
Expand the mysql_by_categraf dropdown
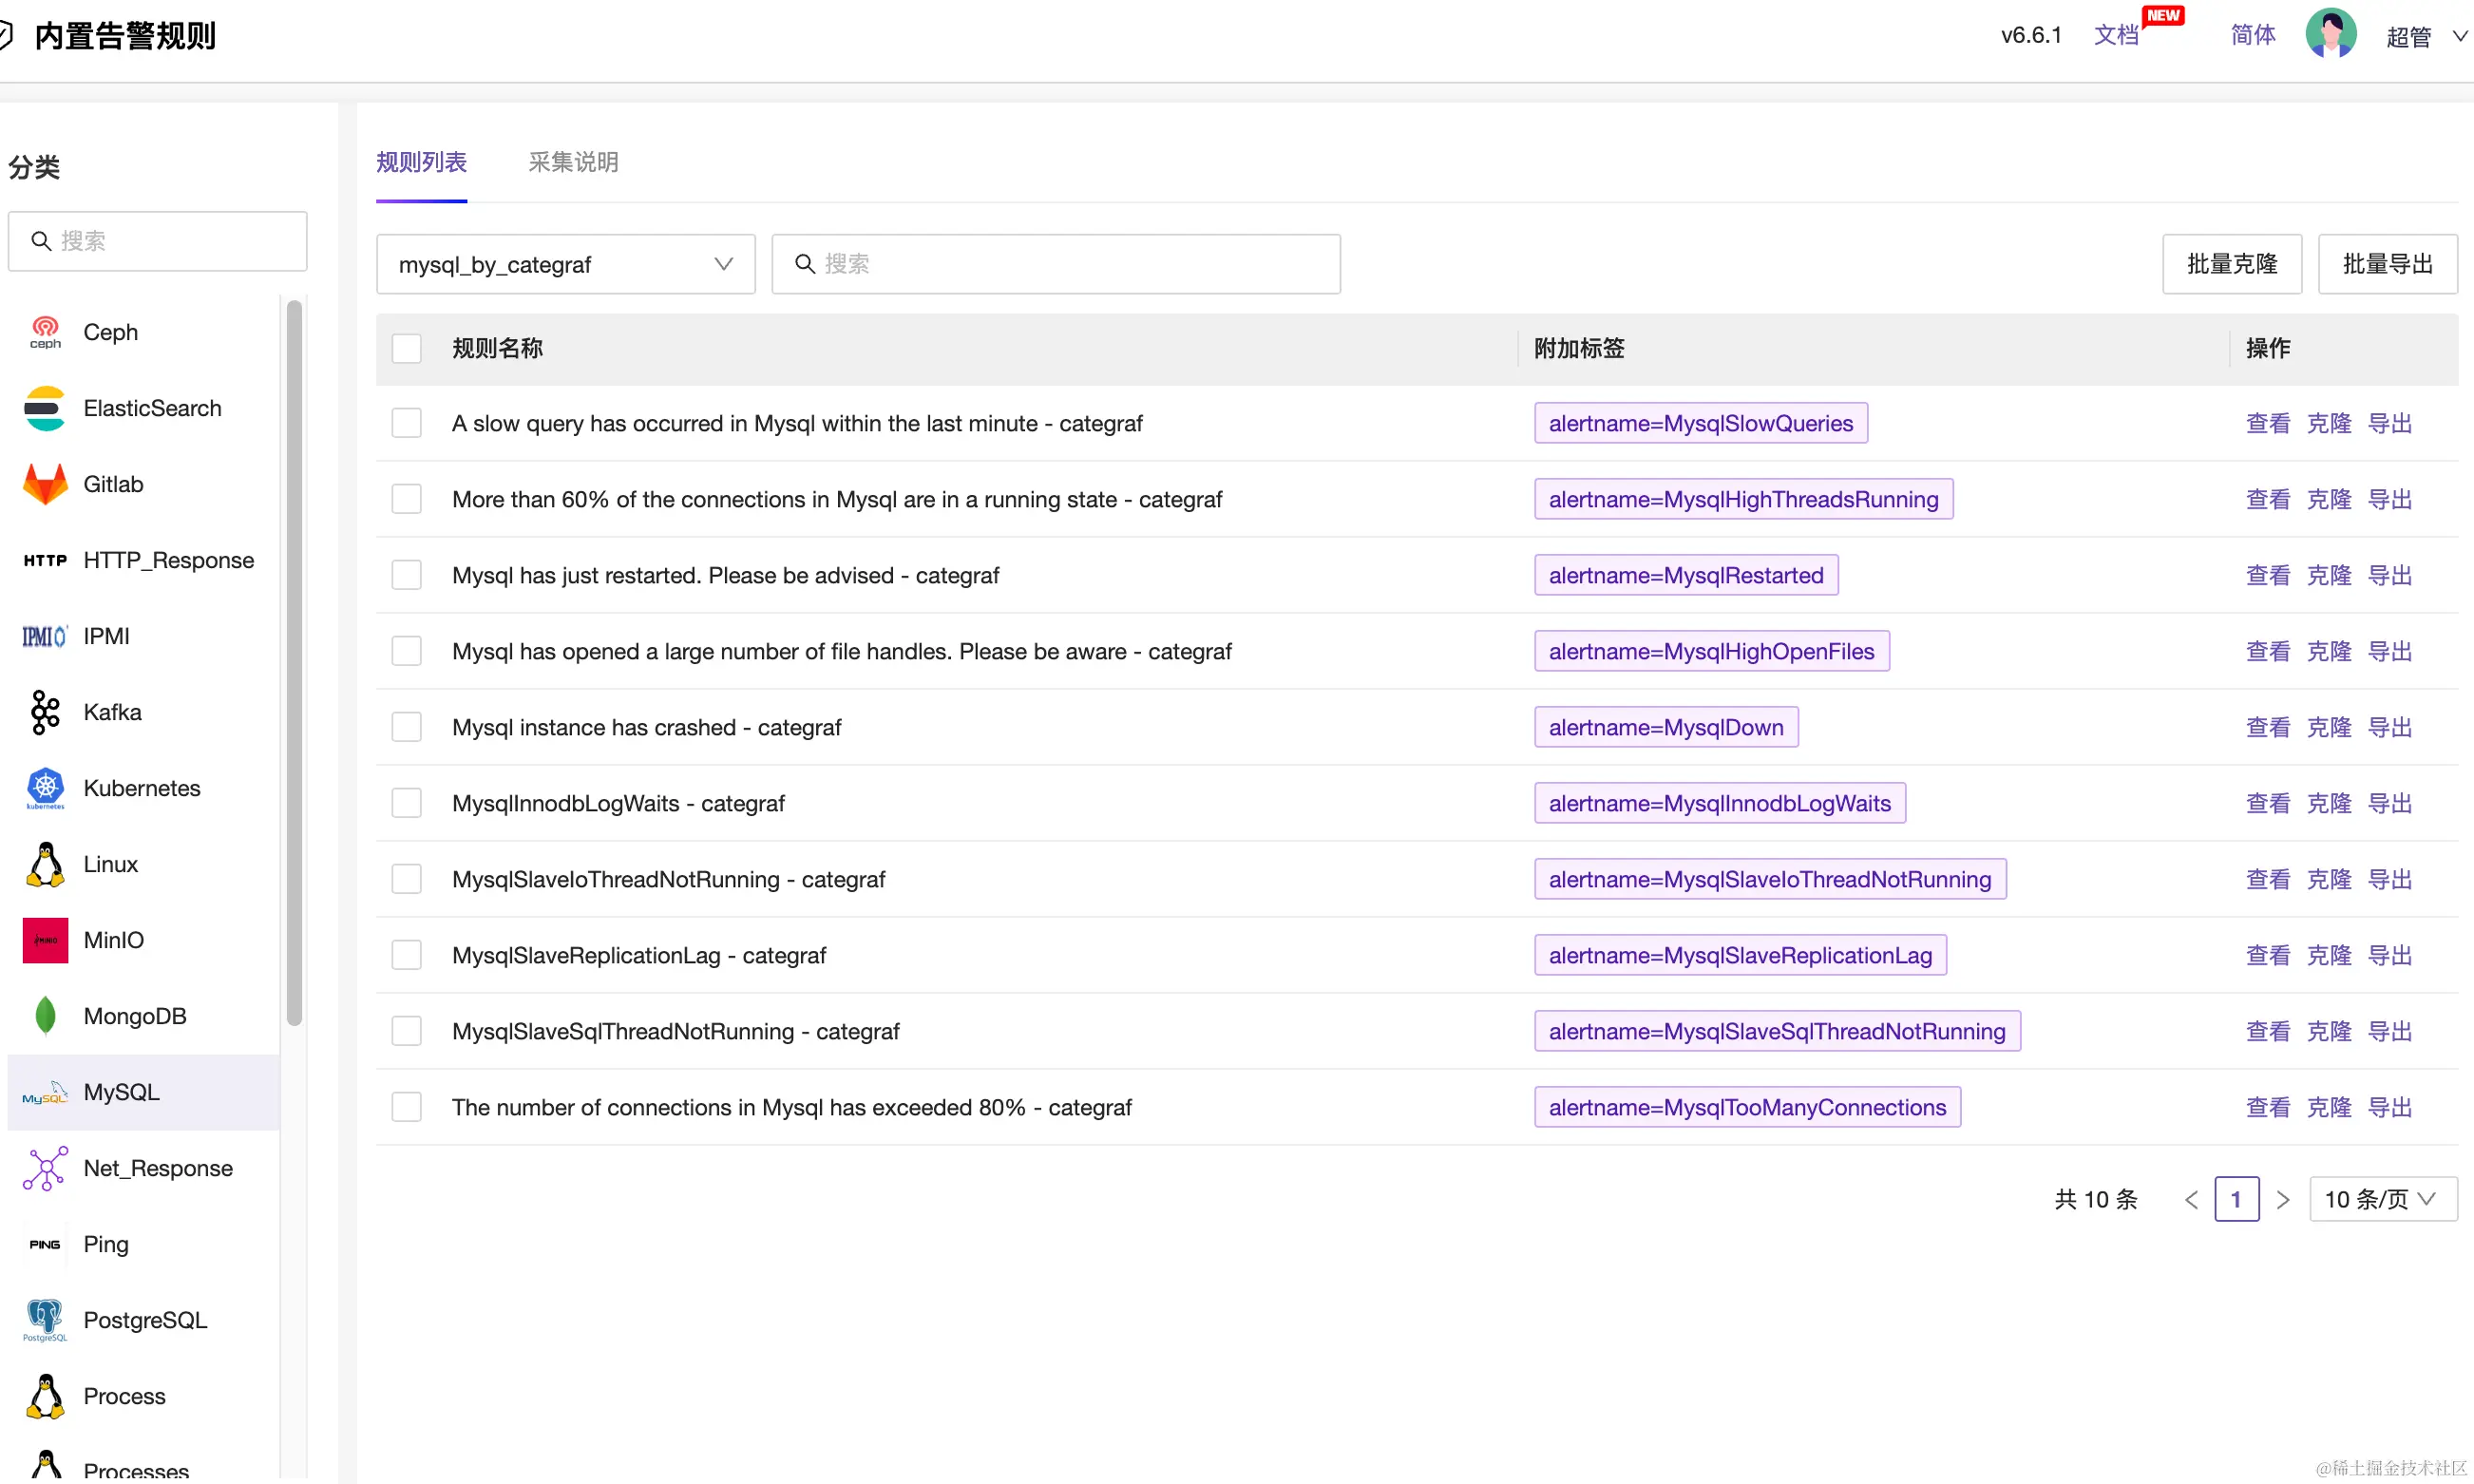(565, 264)
